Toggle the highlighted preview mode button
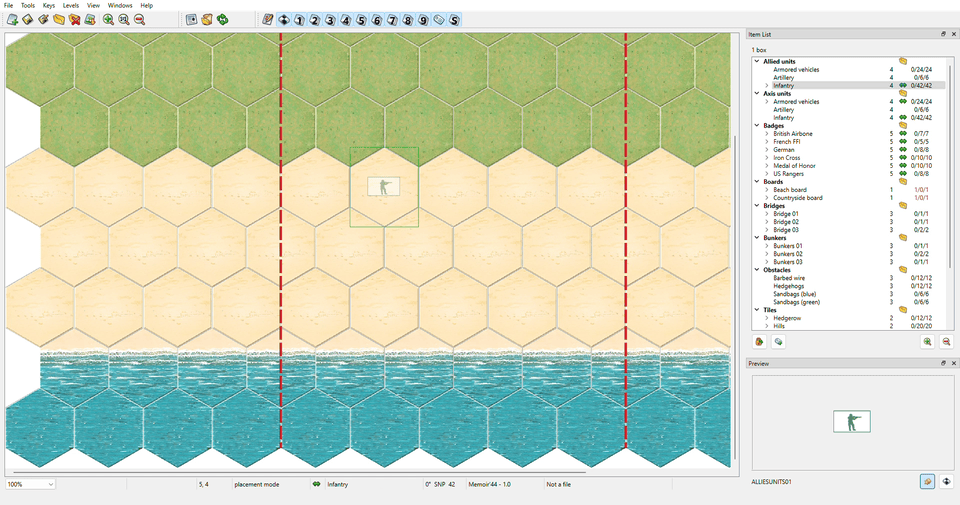 [928, 482]
